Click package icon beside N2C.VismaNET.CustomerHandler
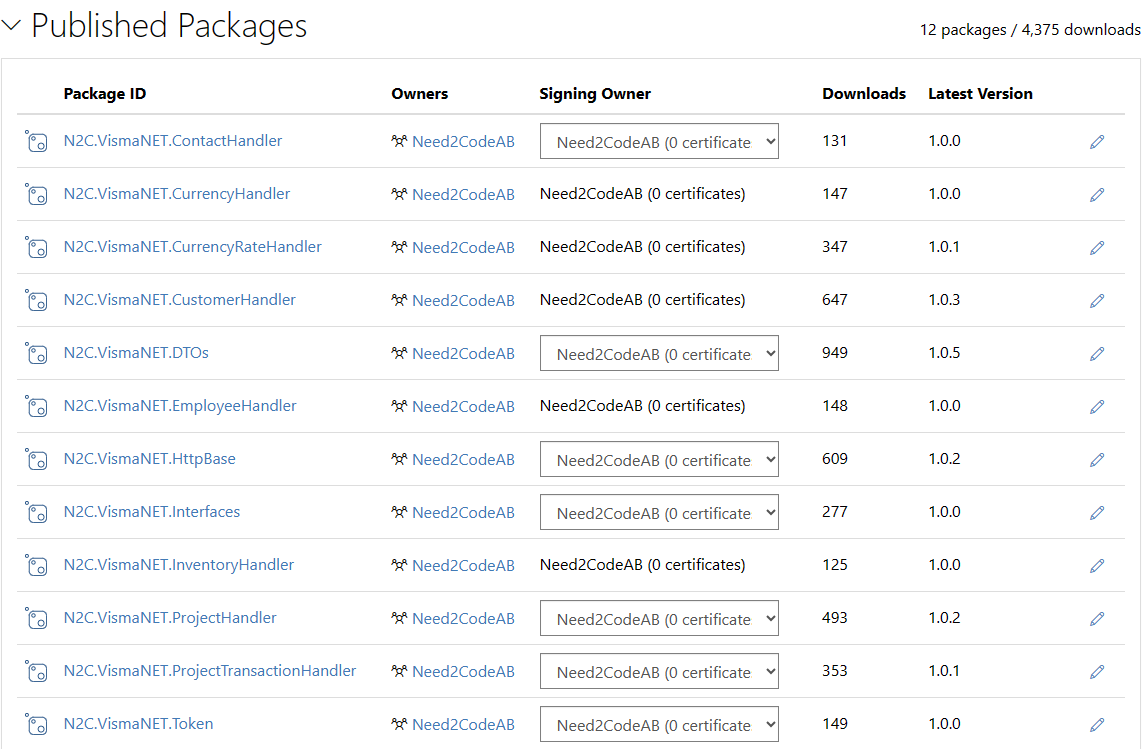1148x749 pixels. pyautogui.click(x=36, y=300)
